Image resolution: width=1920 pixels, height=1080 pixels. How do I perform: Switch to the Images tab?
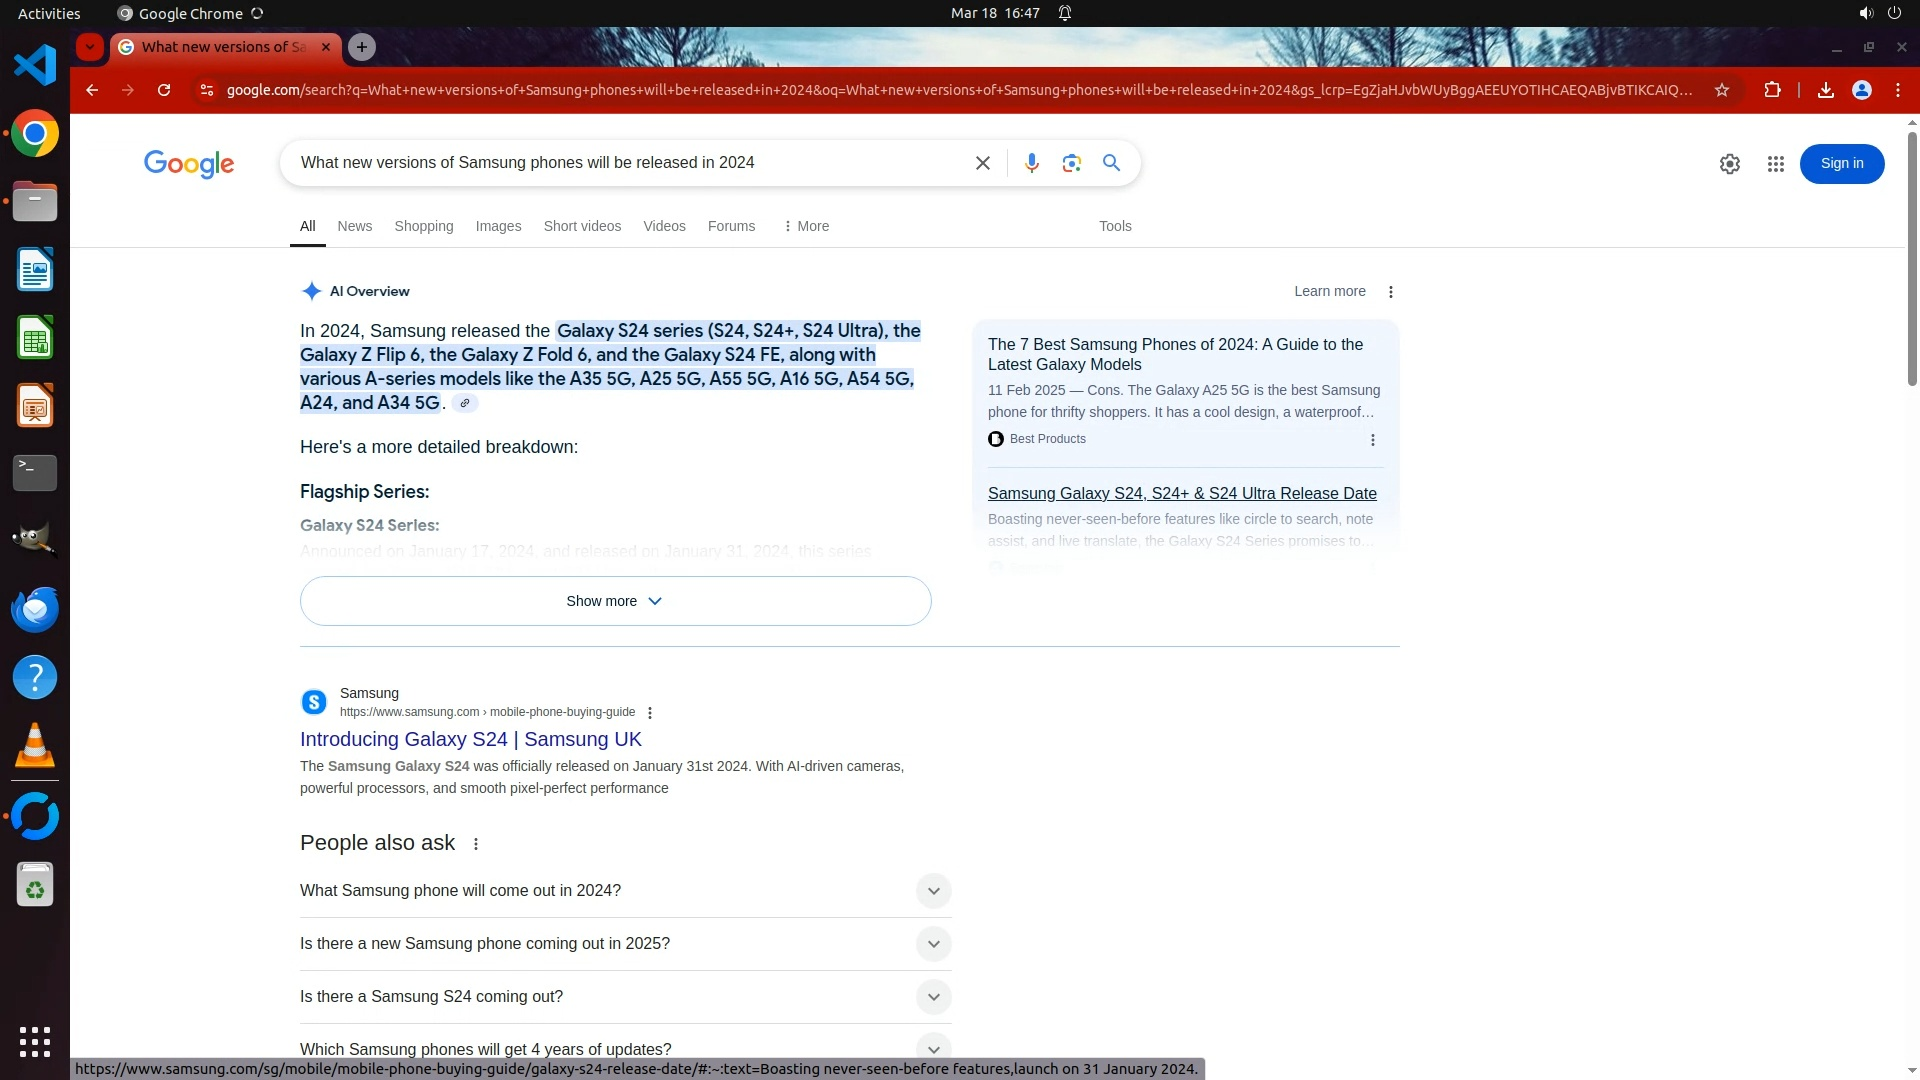(x=498, y=226)
